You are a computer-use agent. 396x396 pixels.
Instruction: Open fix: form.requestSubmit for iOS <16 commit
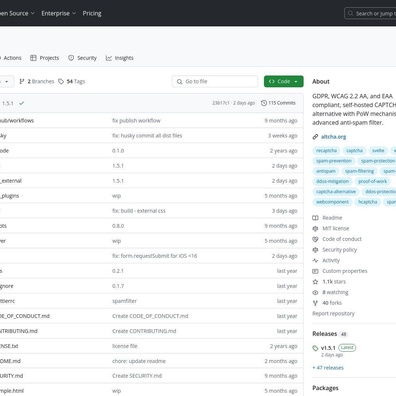pyautogui.click(x=155, y=256)
